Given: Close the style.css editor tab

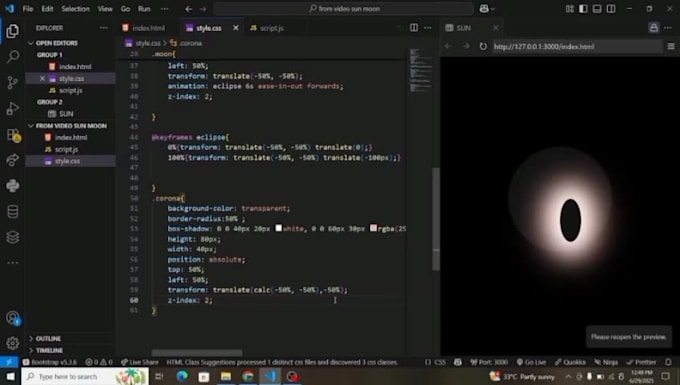Looking at the screenshot, I should coord(236,28).
